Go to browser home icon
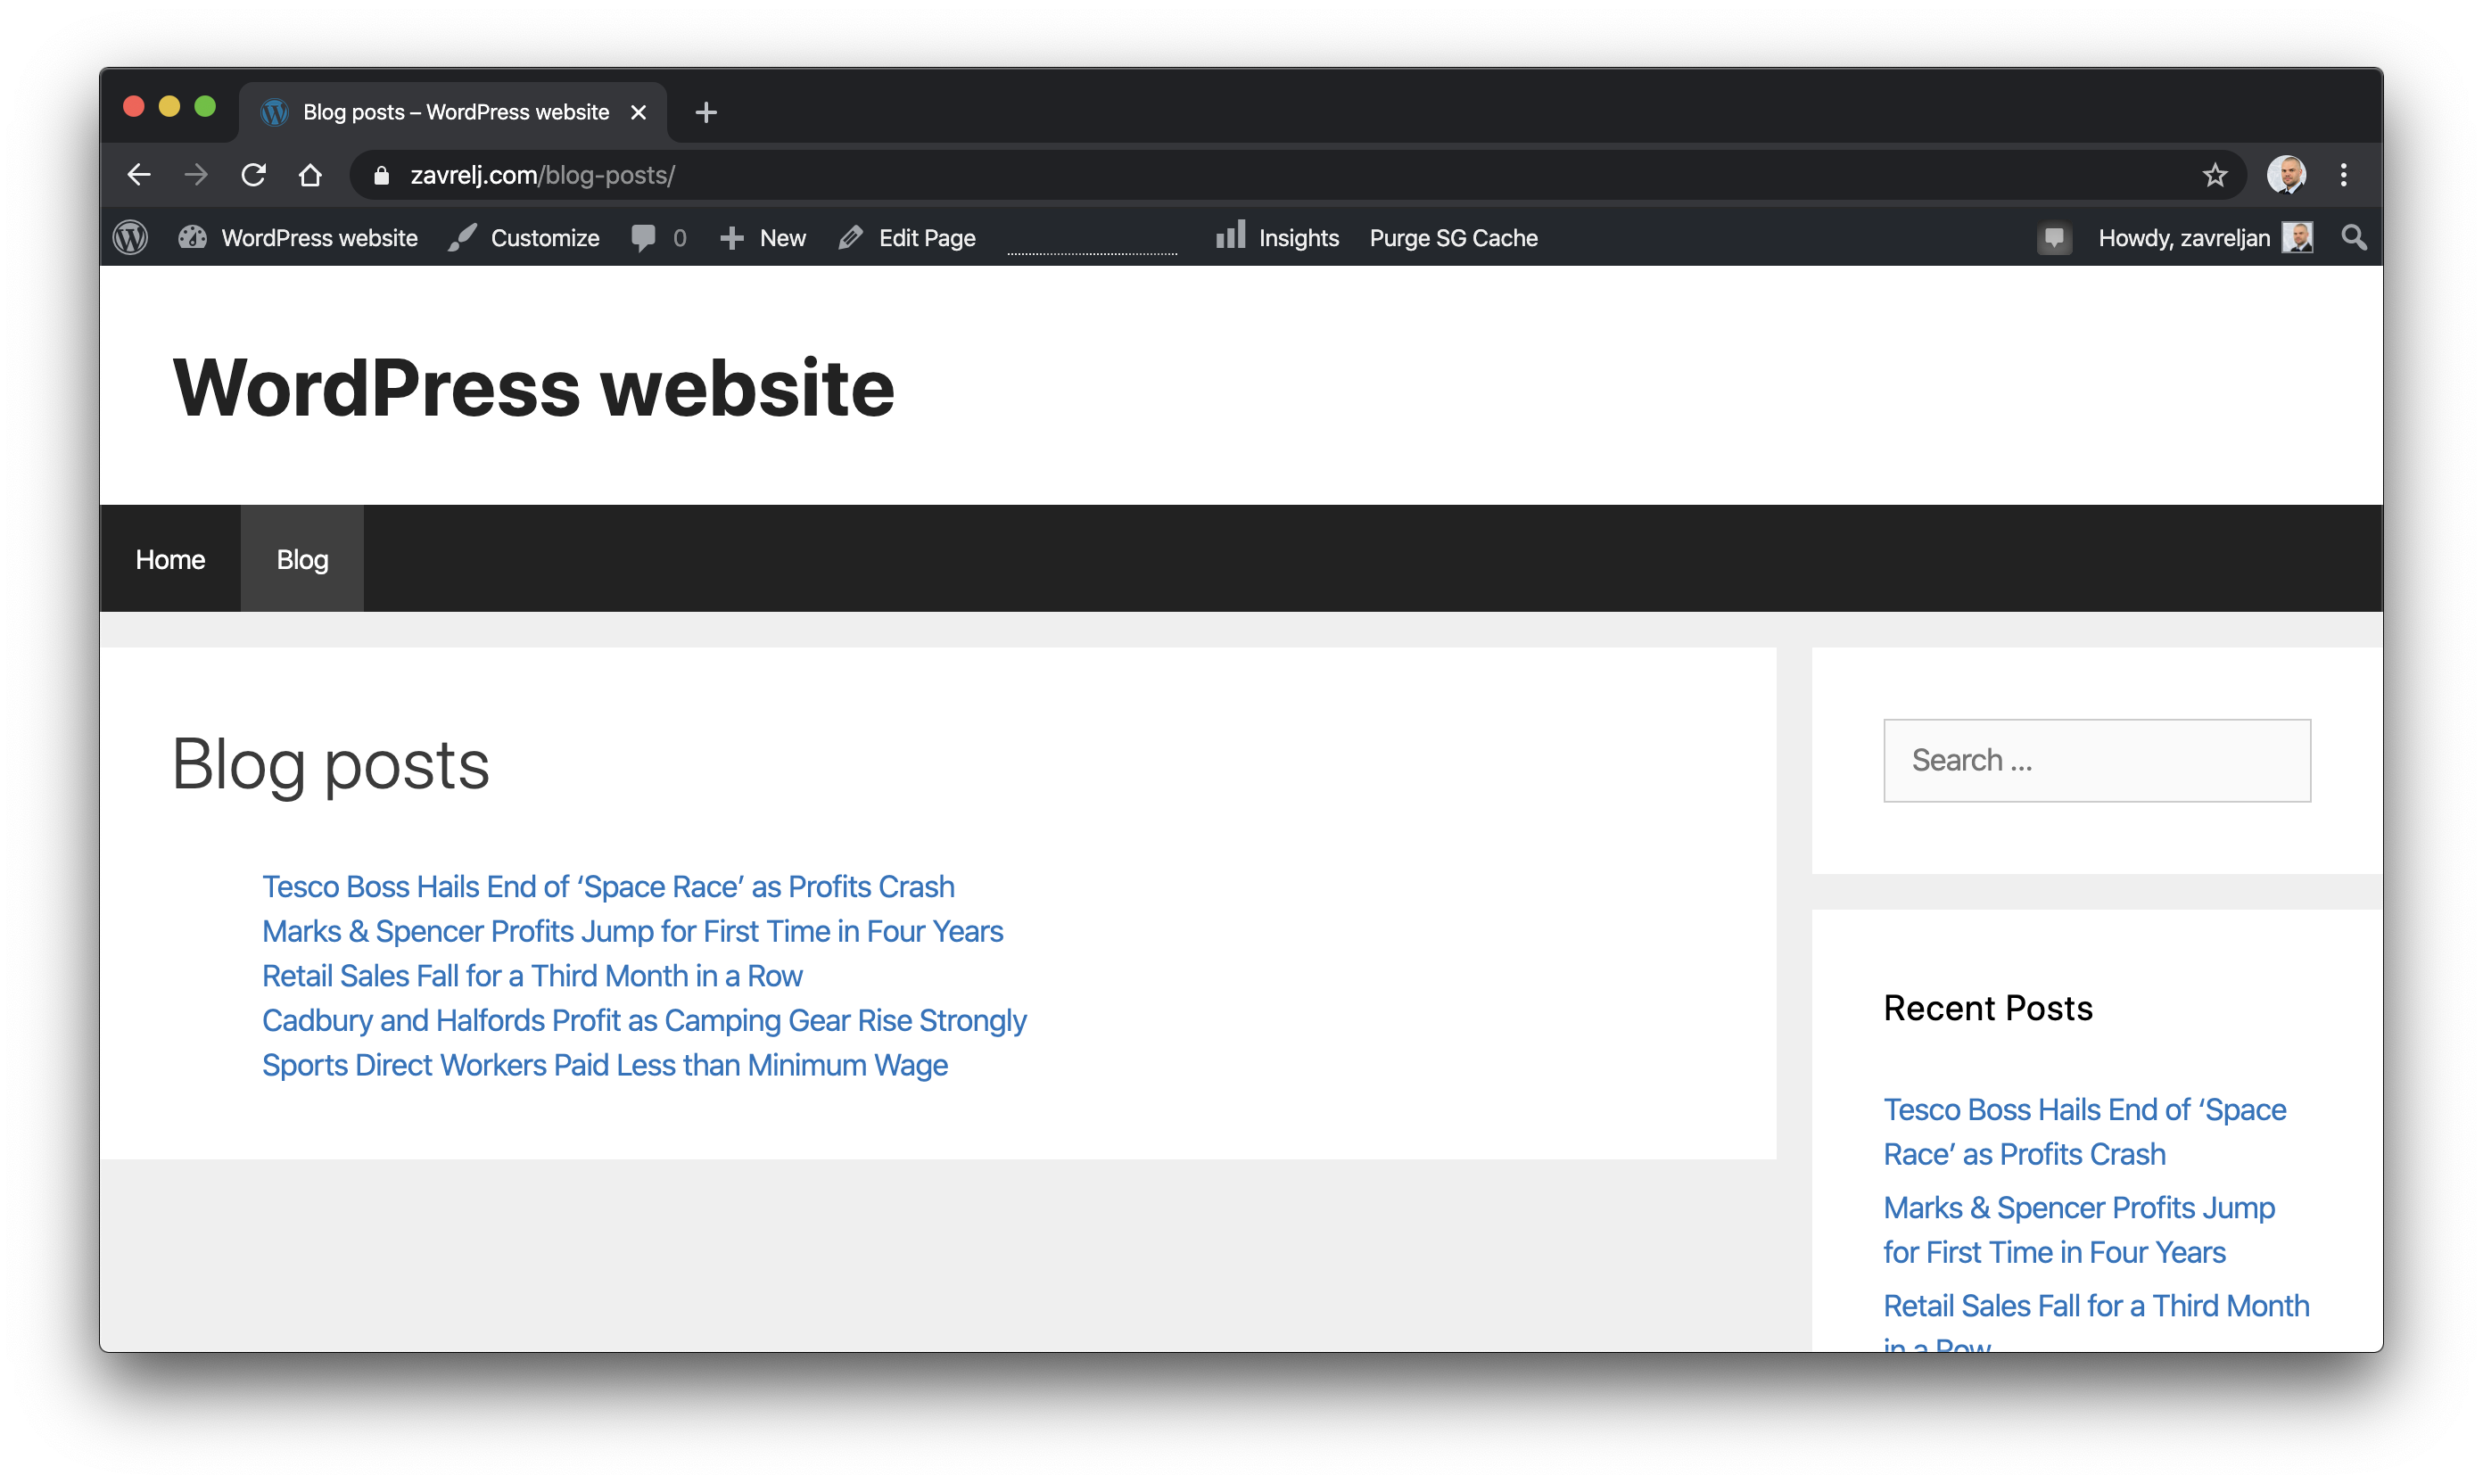 (x=310, y=175)
